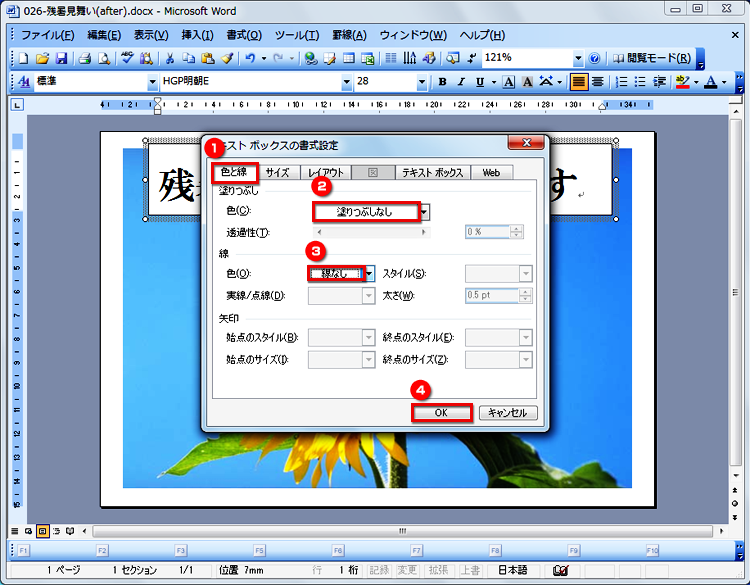
Task: Open the font name dropdown HGP明朝E
Action: (x=347, y=82)
